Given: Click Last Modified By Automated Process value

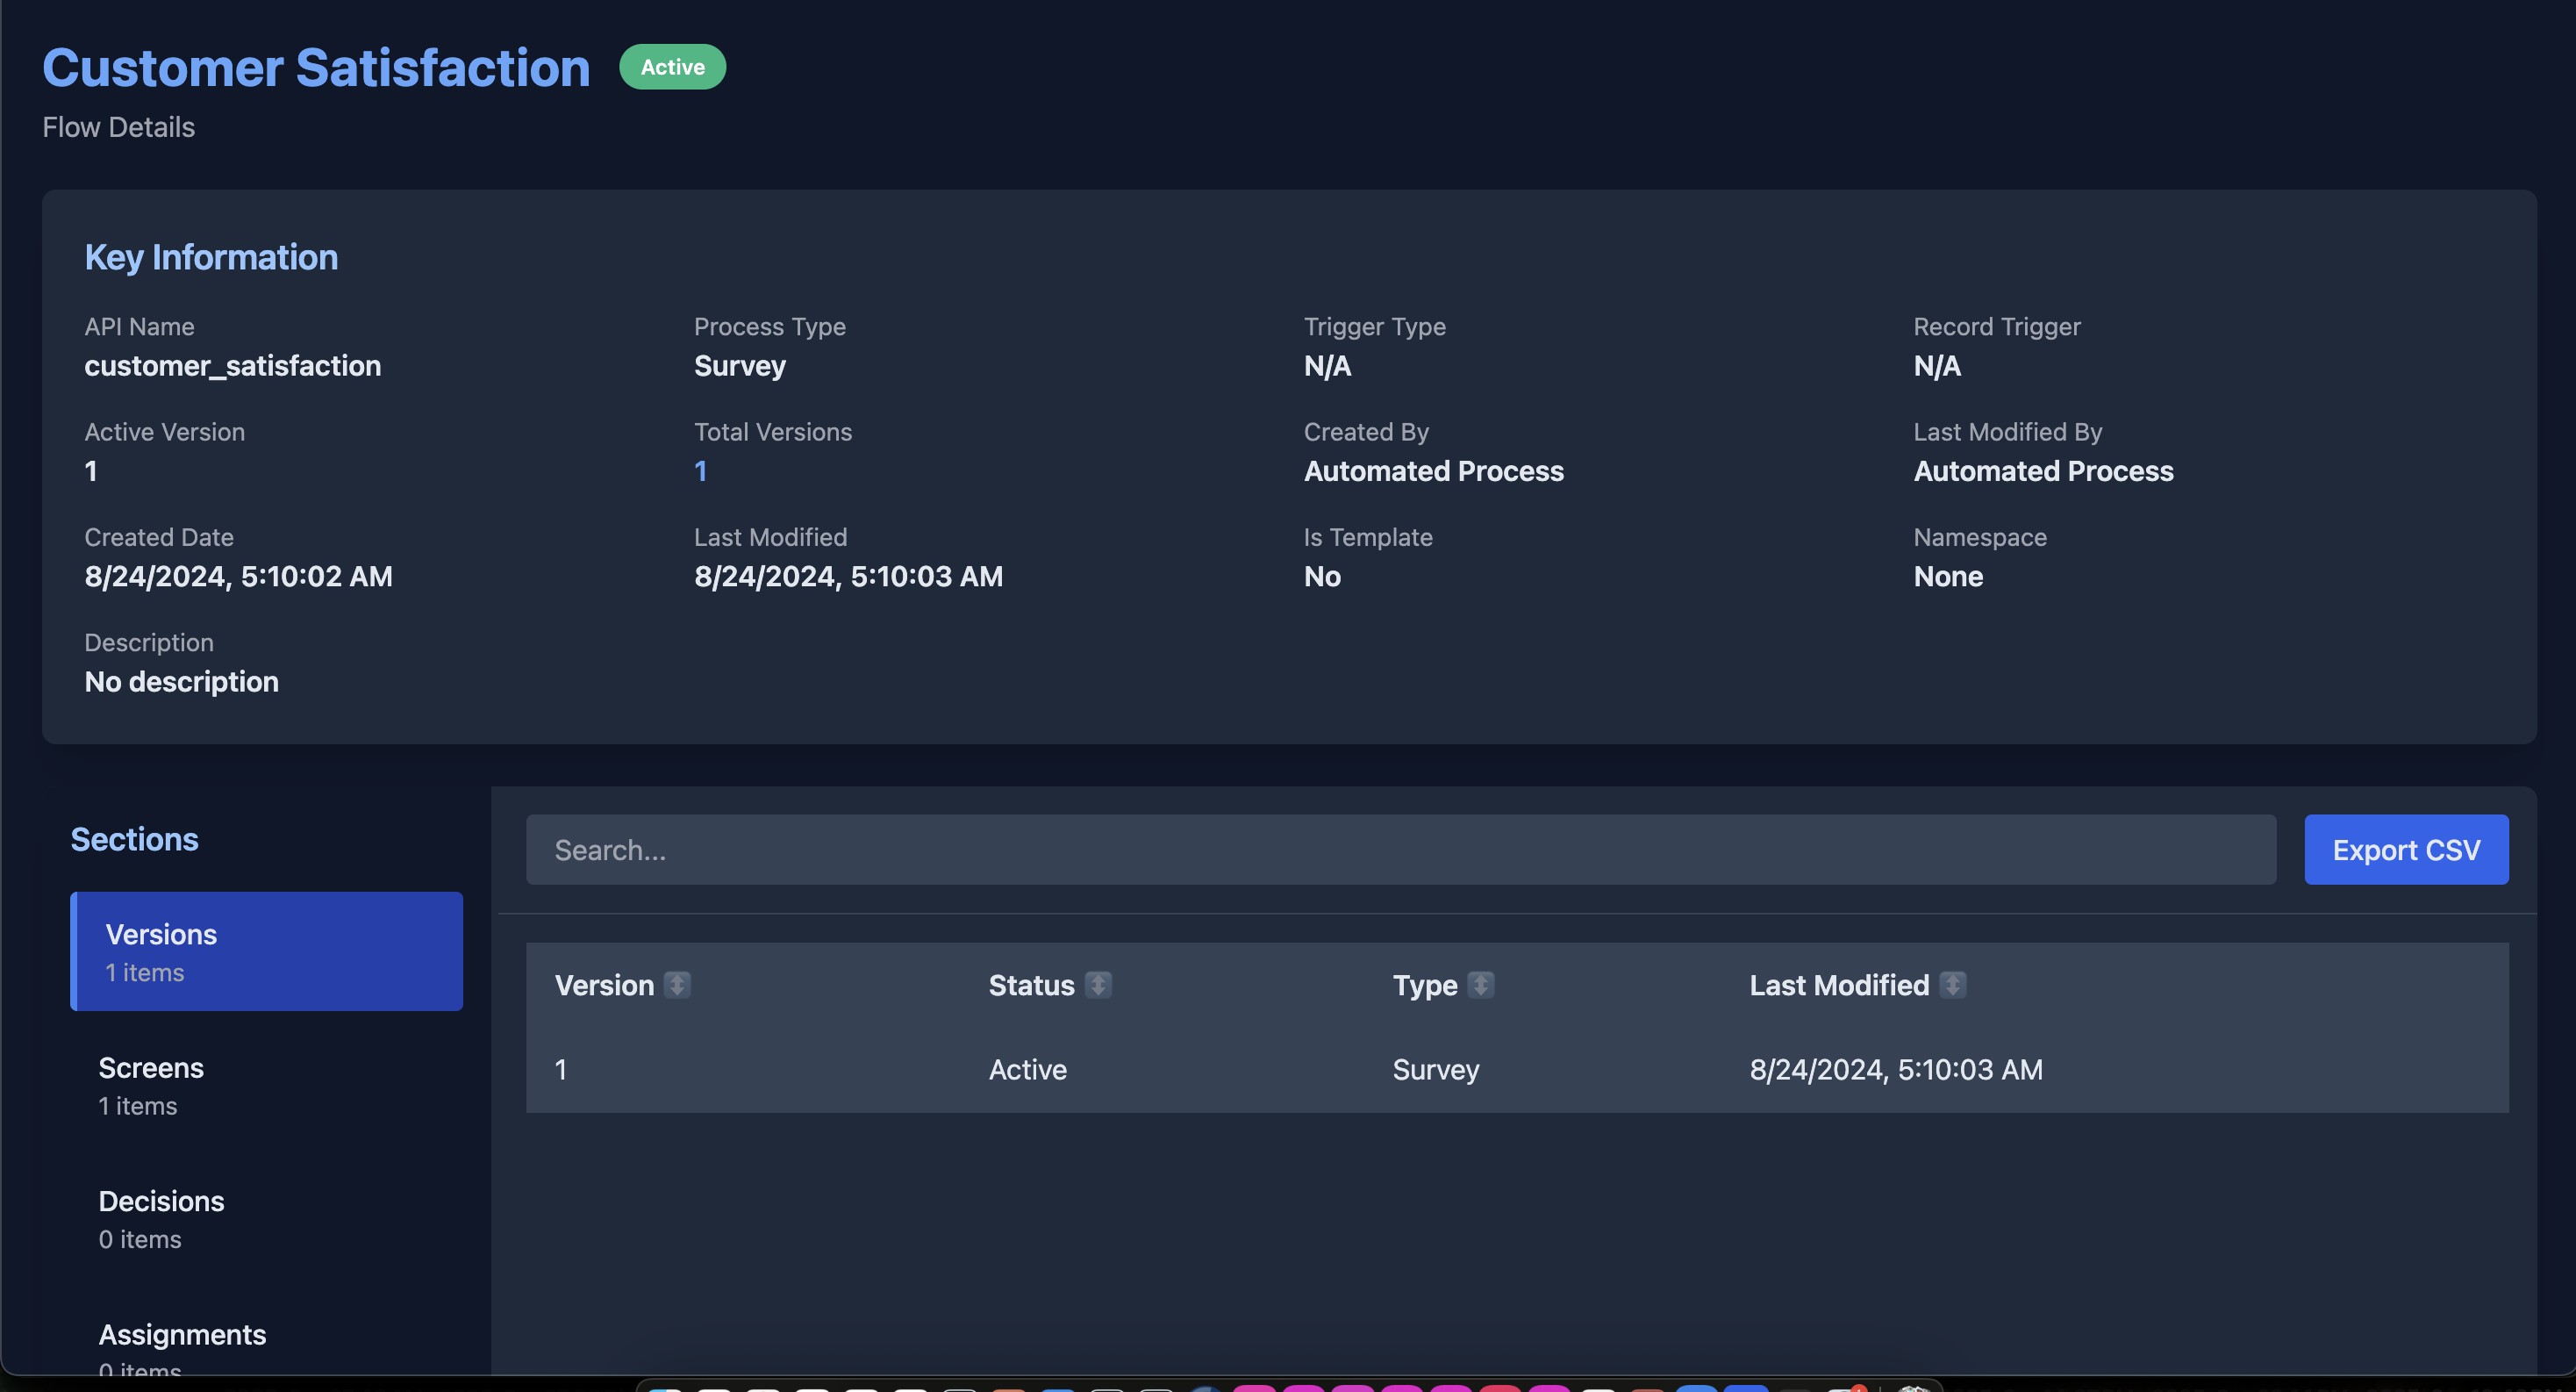Looking at the screenshot, I should coord(2042,471).
